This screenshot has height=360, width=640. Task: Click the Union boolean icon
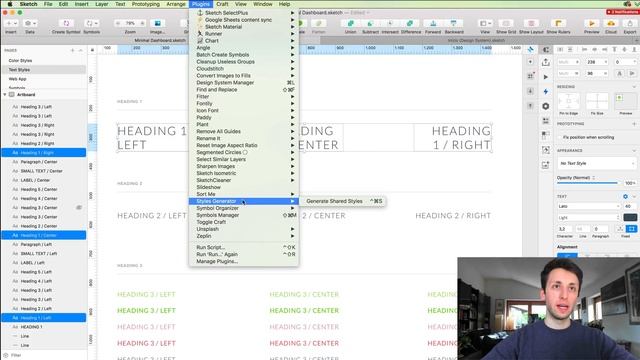pos(351,23)
